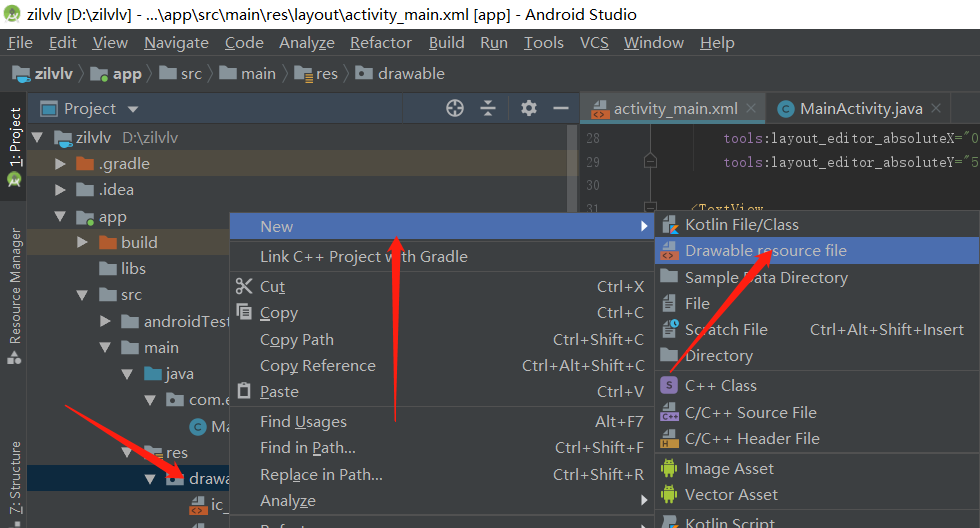Choose Directory in New submenu
Viewport: 980px width, 528px height.
817,356
